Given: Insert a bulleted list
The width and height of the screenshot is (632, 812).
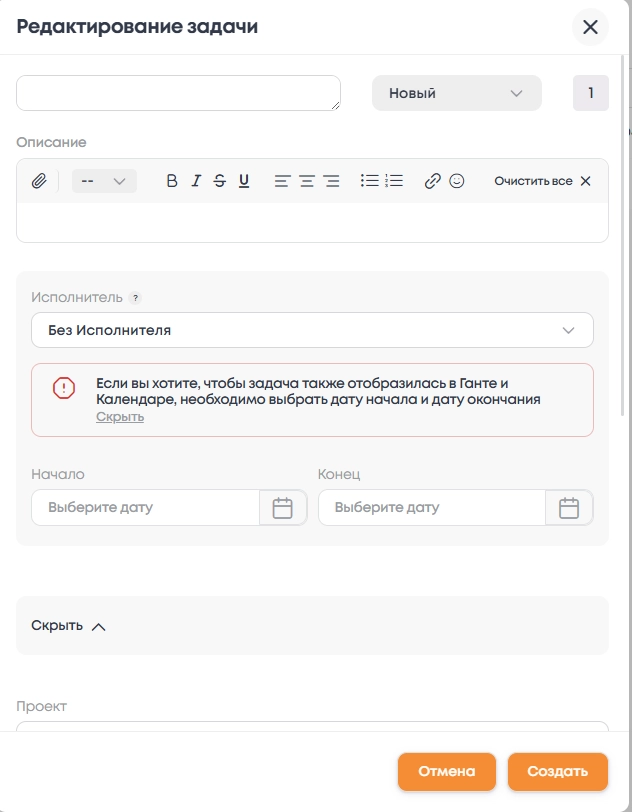Looking at the screenshot, I should pyautogui.click(x=370, y=181).
